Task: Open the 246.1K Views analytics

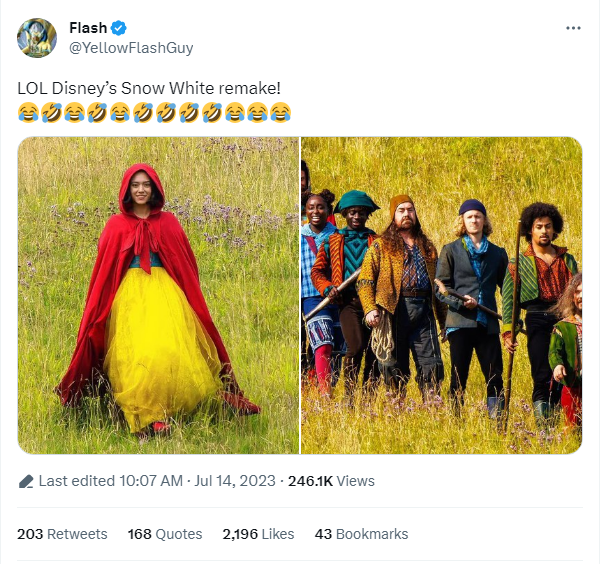Action: click(331, 481)
